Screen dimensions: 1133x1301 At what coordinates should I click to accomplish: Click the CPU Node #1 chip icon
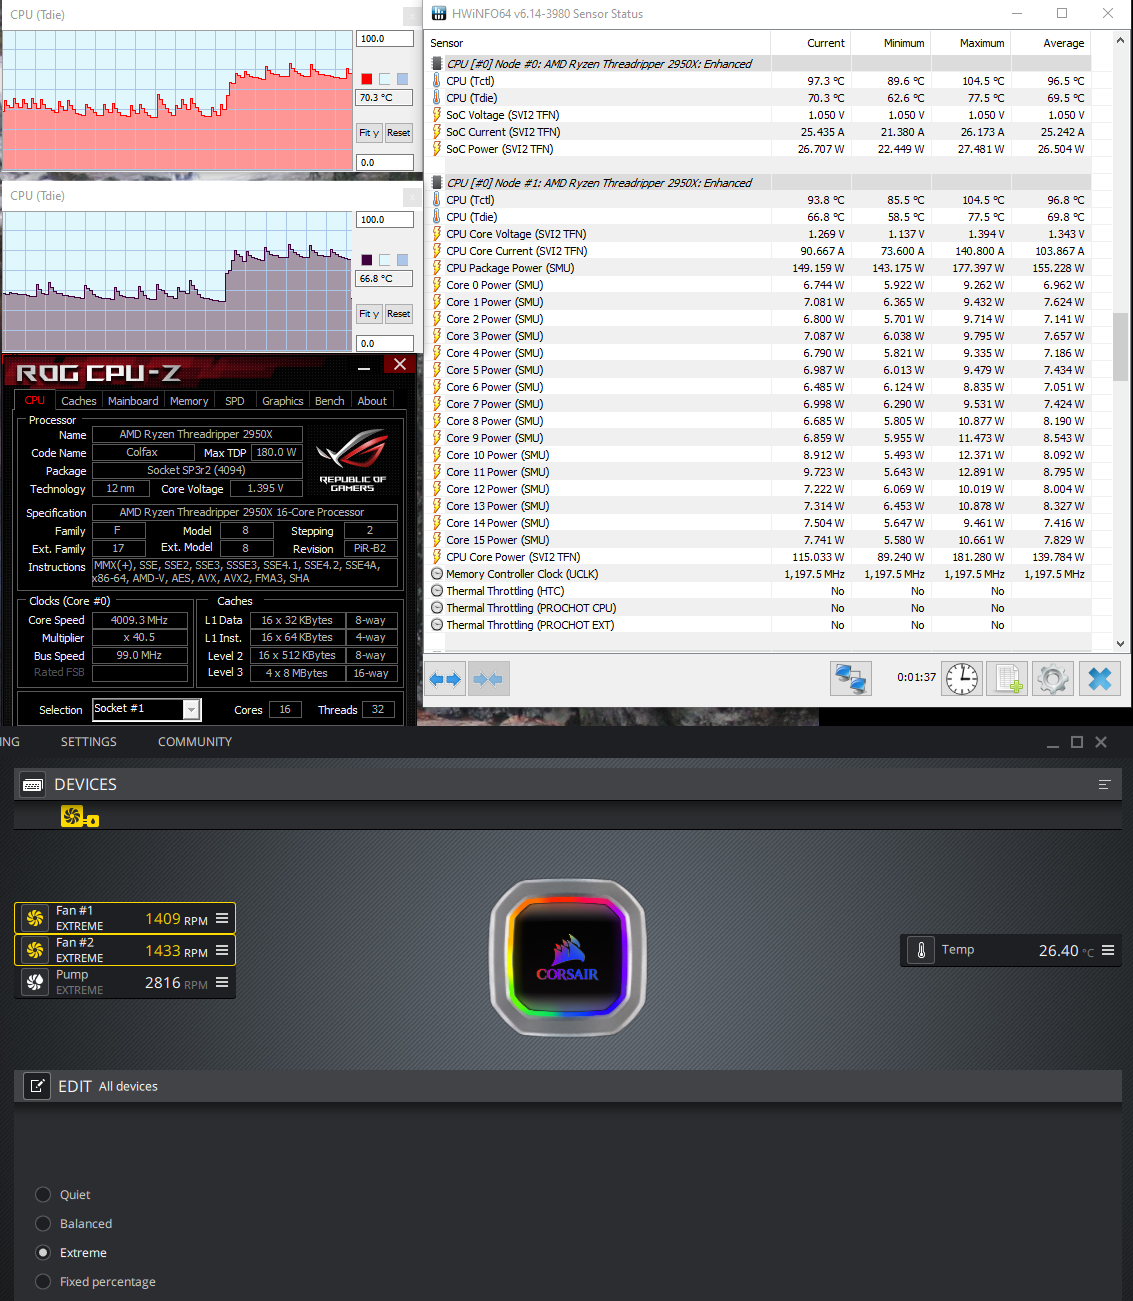point(437,183)
